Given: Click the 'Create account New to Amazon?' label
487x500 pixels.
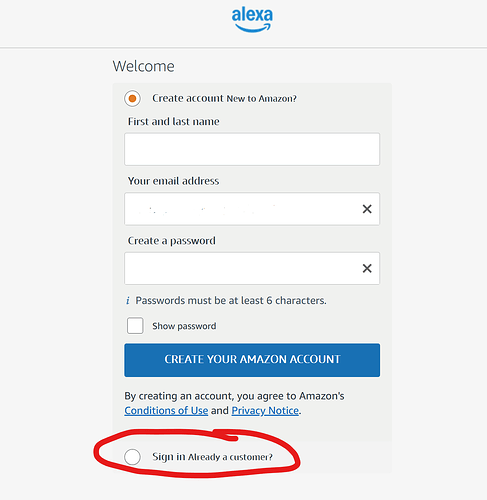Looking at the screenshot, I should (x=224, y=98).
